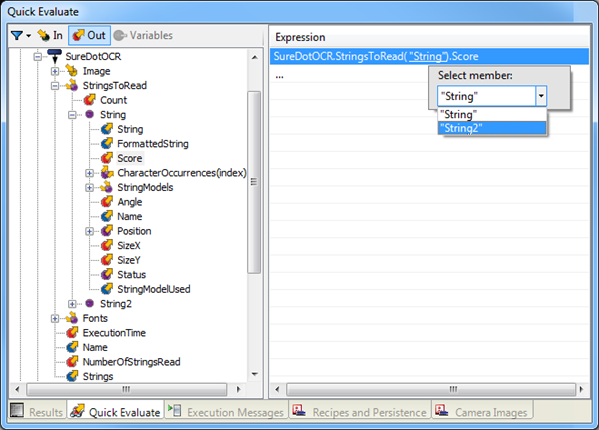The image size is (599, 430).
Task: Click expression pane scrollbar right arrow
Action: (581, 390)
